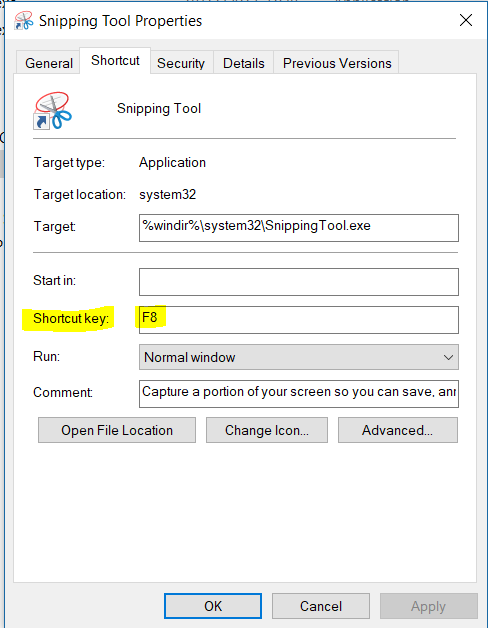Open the Security tab
This screenshot has width=488, height=628.
point(181,63)
